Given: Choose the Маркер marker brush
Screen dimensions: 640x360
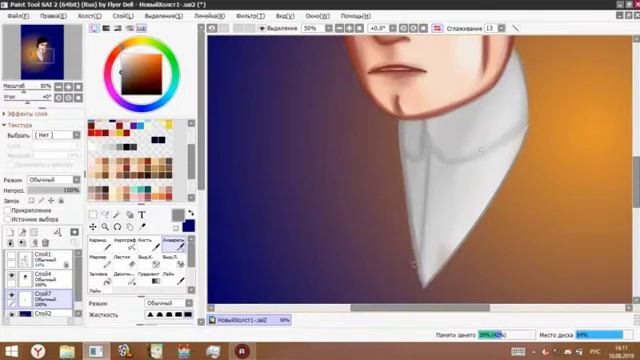Looking at the screenshot, I should (x=100, y=261).
